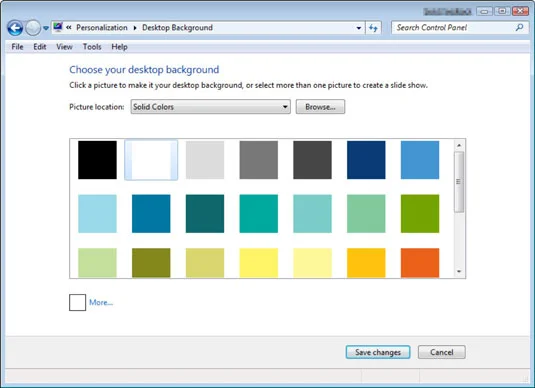This screenshot has height=388, width=535.
Task: Pick the light gray swatch
Action: (x=205, y=160)
